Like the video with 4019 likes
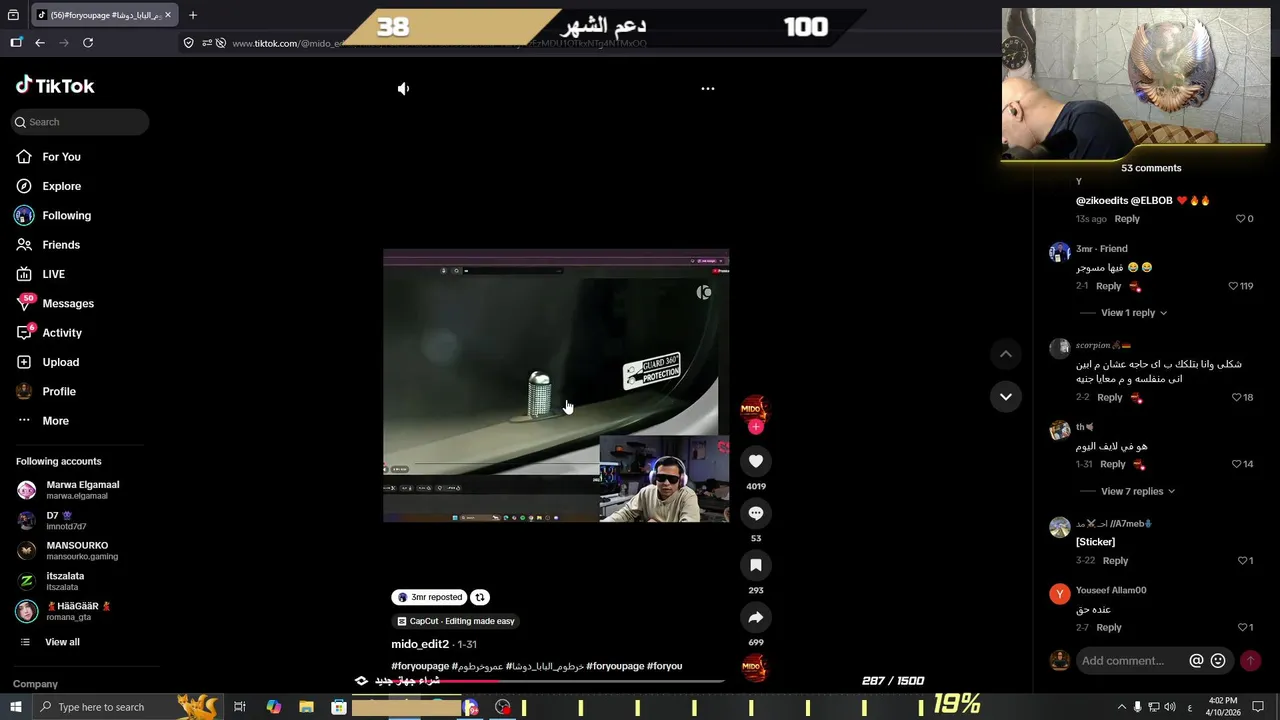This screenshot has height=720, width=1280. coord(756,461)
